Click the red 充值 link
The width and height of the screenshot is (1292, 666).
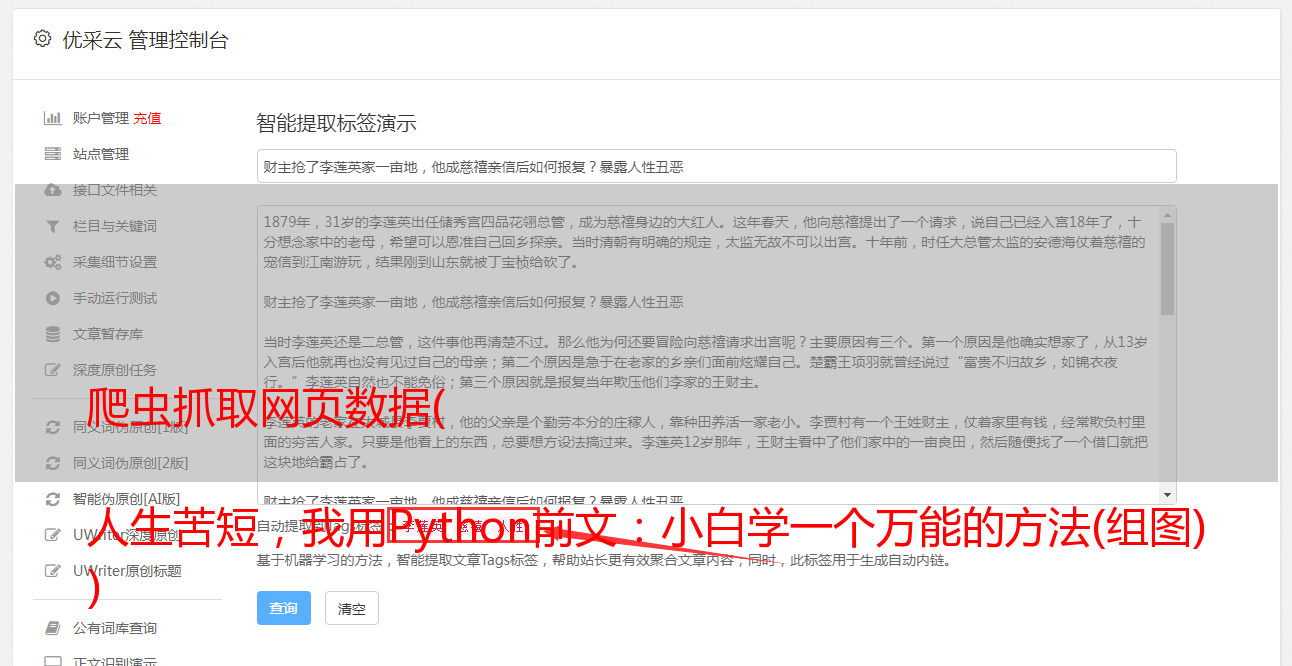click(147, 118)
